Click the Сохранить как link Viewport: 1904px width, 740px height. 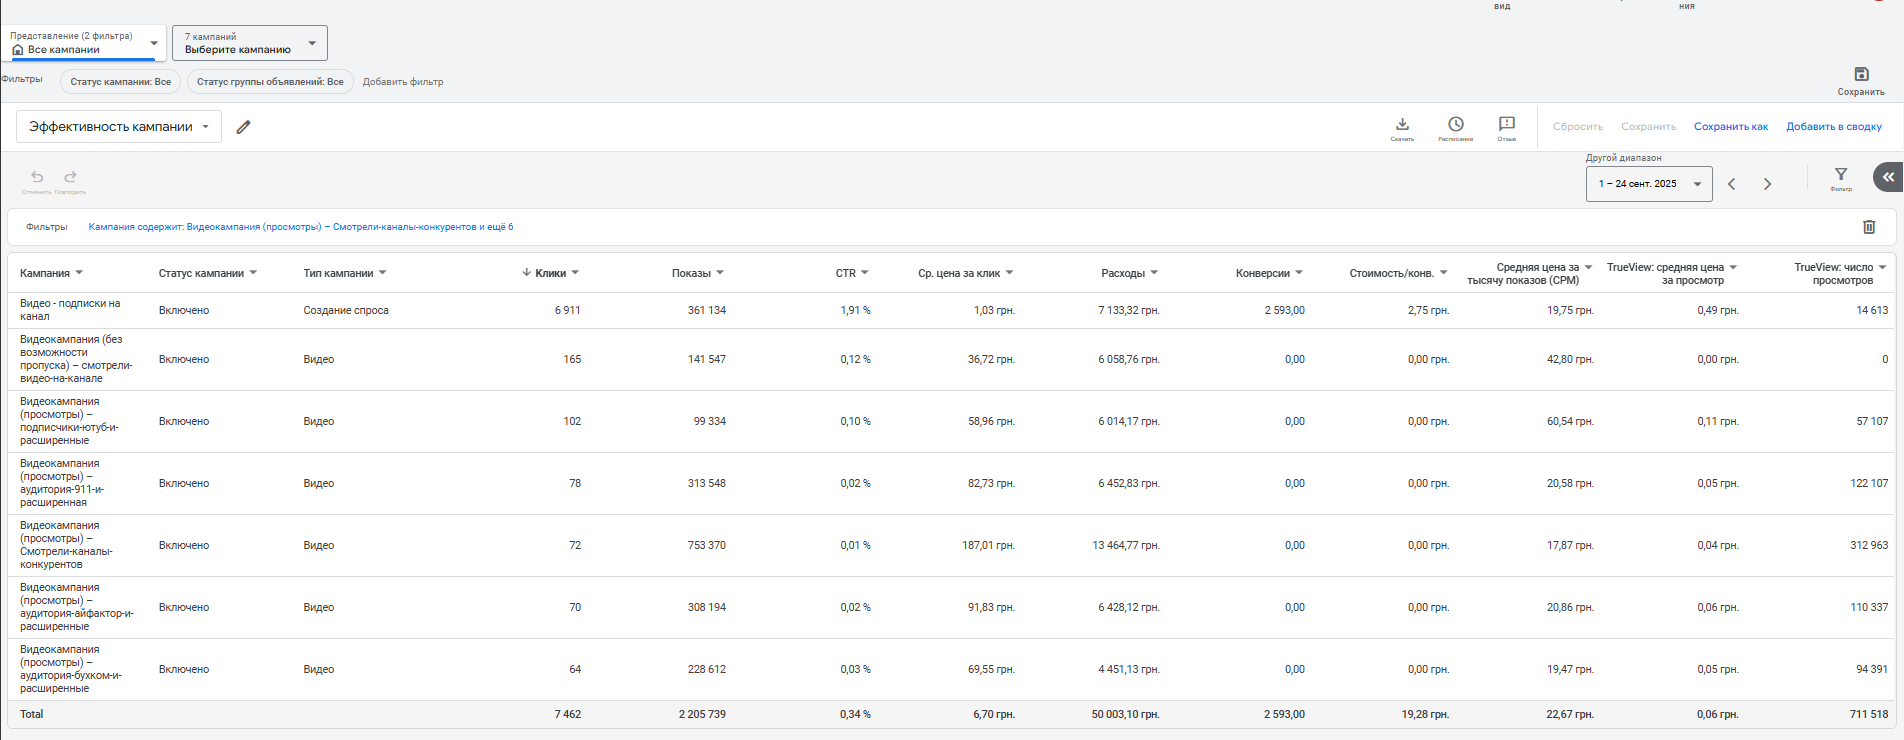click(1730, 127)
